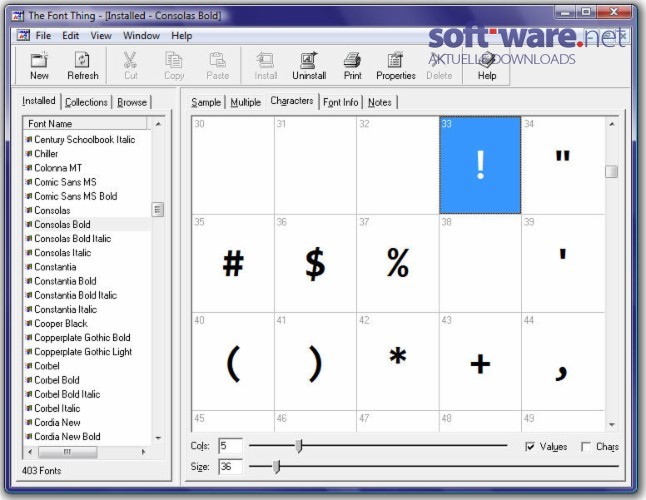This screenshot has width=646, height=500.
Task: Click character grid scroll up arrow
Action: pos(612,124)
